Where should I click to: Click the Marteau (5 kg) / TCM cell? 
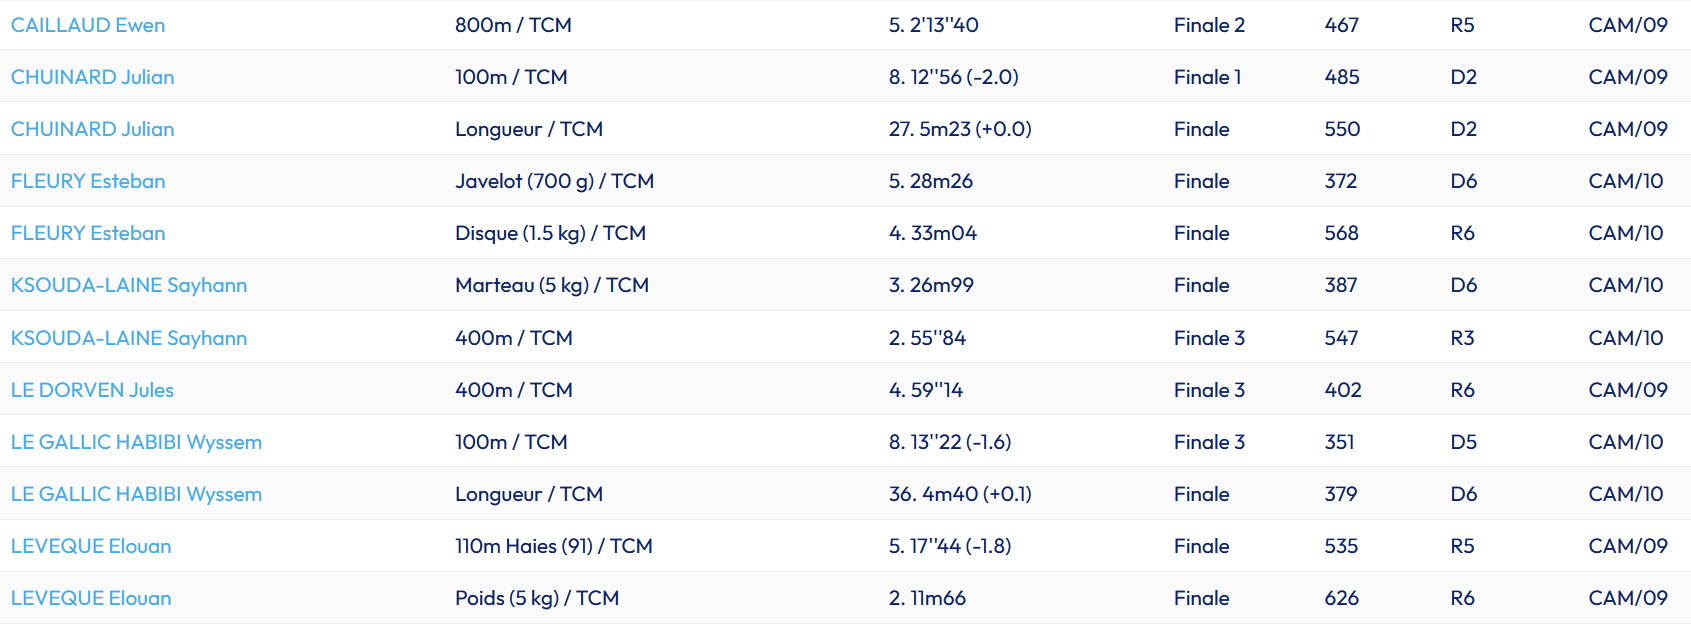[552, 285]
